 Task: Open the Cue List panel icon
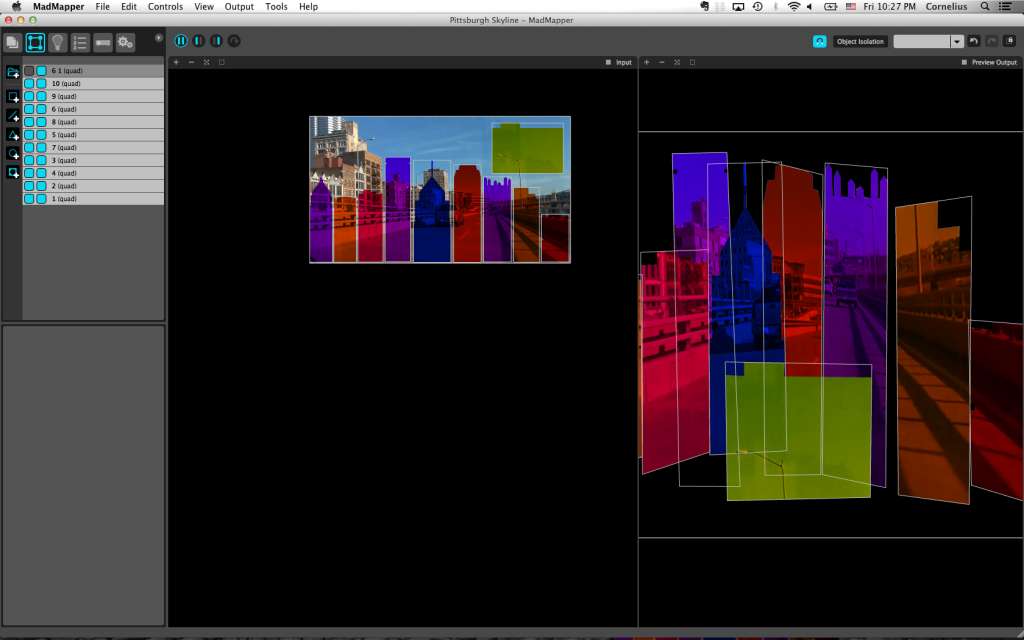pos(80,42)
